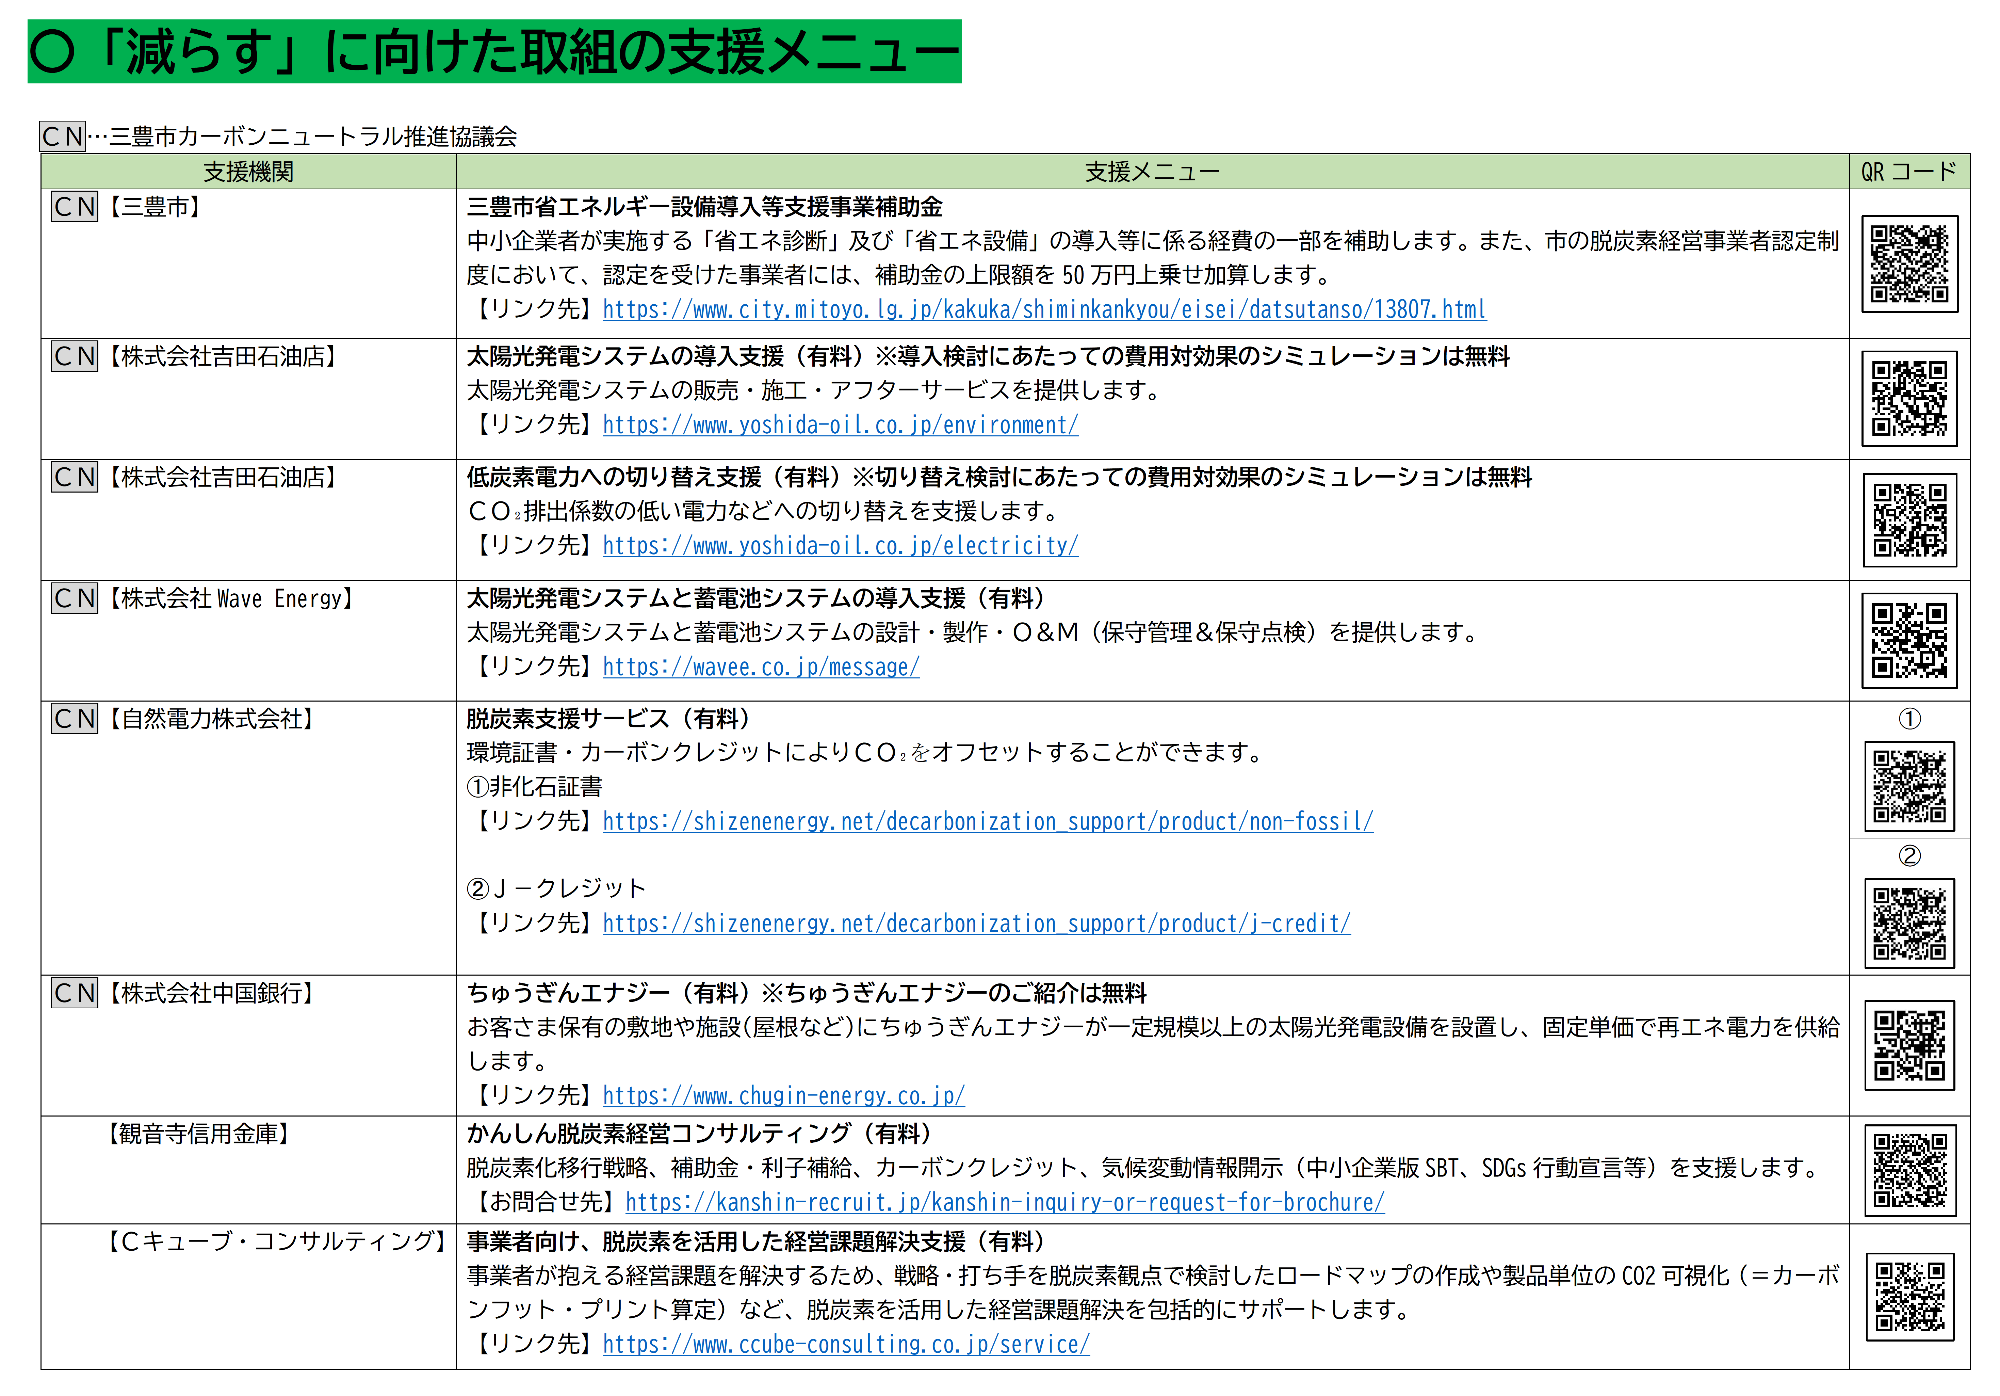Click the CN badge beside 三豊市
Screen dimensions: 2000x1396
point(75,207)
